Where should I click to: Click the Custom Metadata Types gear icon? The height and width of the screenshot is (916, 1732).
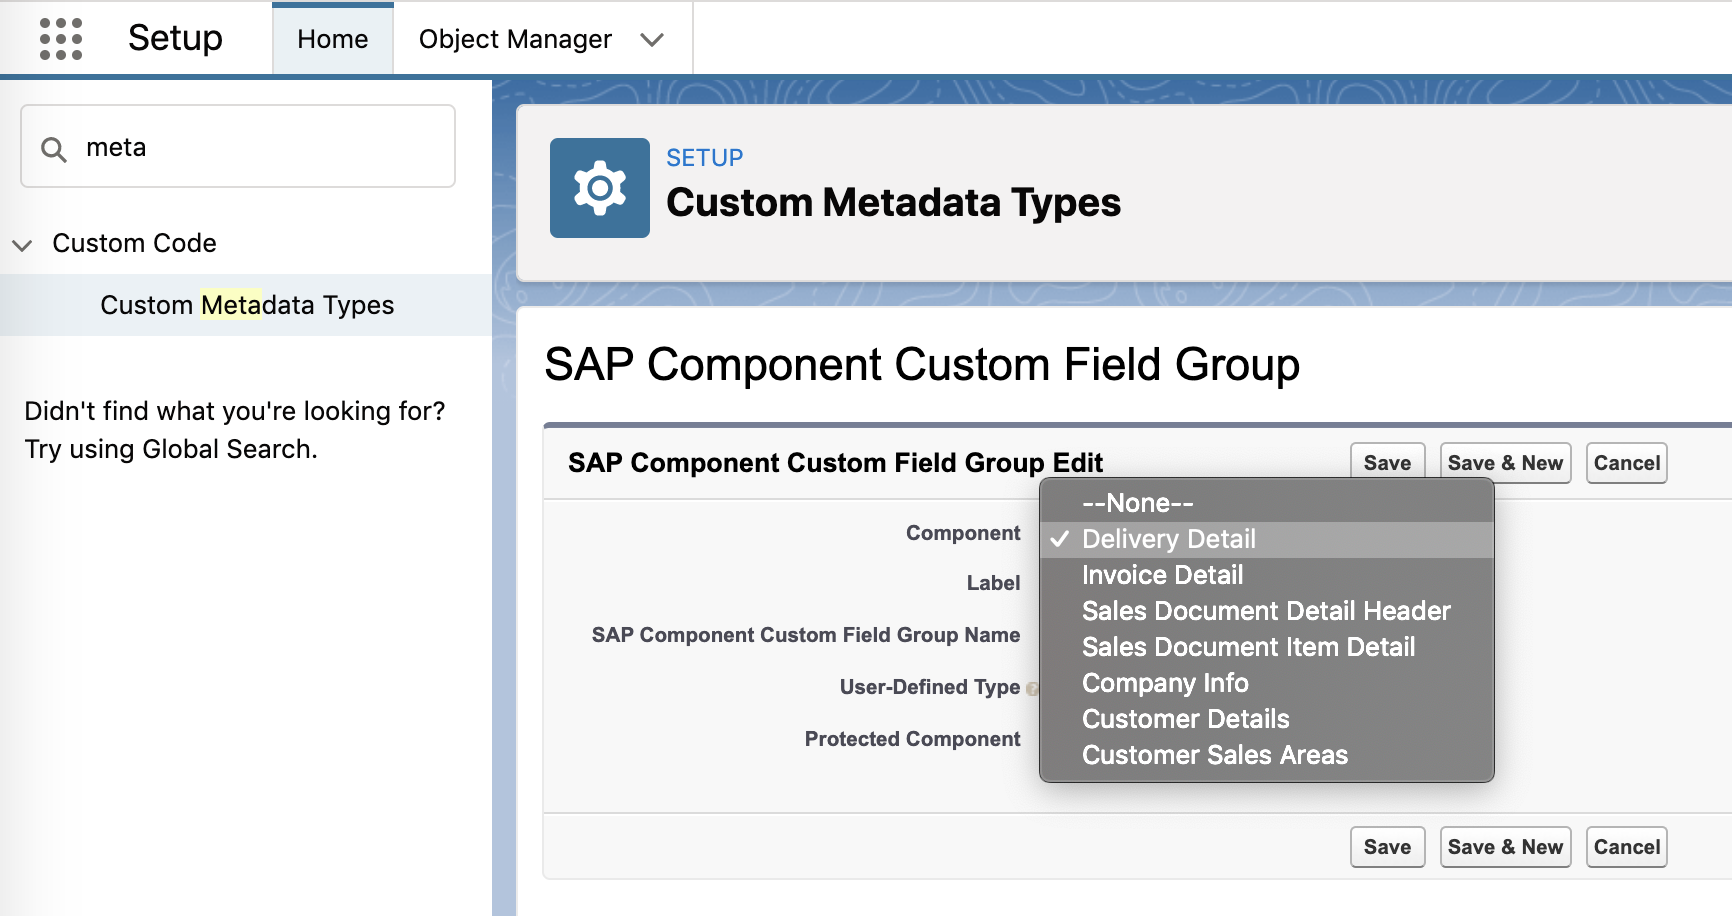pos(600,188)
